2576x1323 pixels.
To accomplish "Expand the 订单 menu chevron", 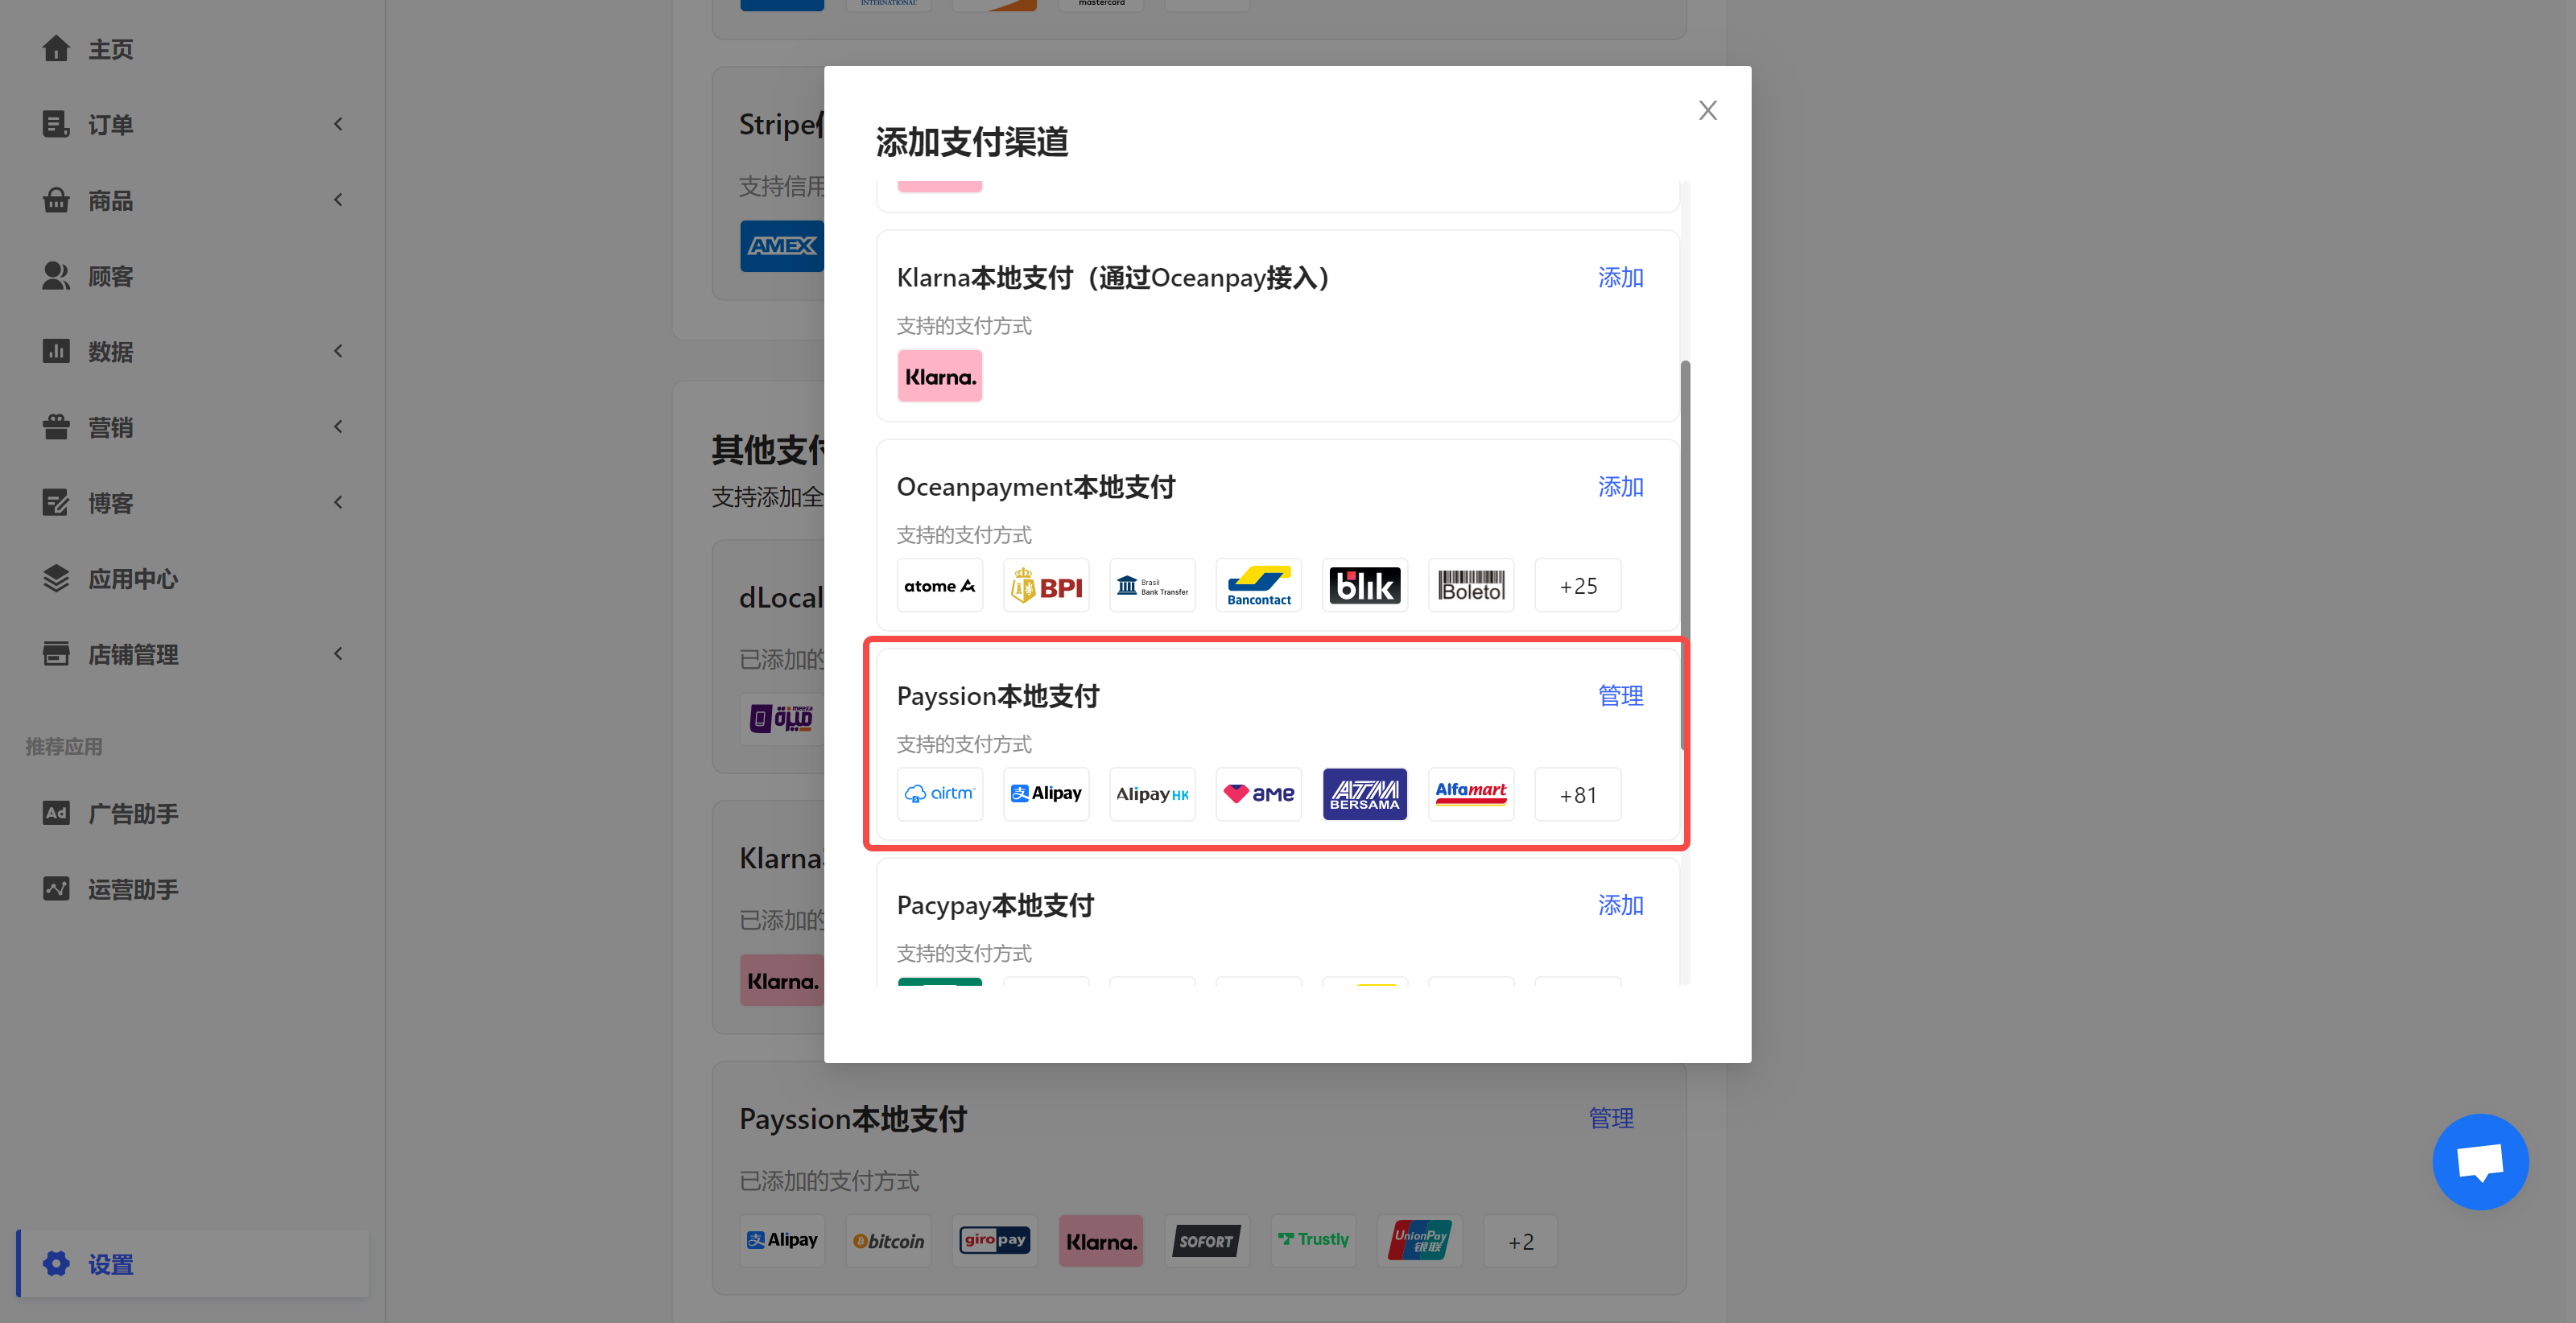I will tap(338, 124).
